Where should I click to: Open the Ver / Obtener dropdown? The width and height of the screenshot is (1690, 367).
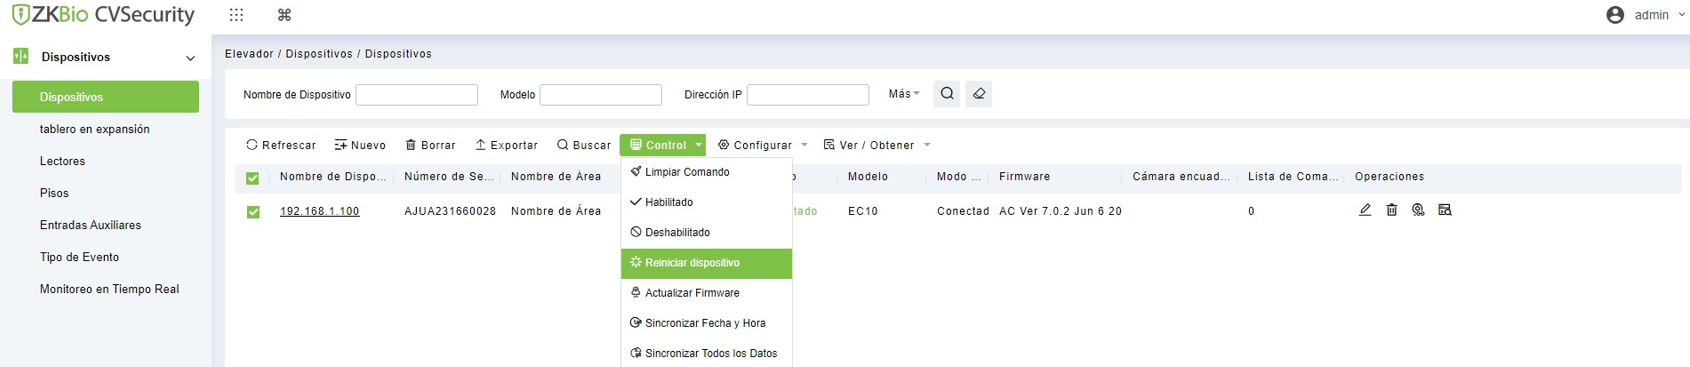[x=877, y=145]
